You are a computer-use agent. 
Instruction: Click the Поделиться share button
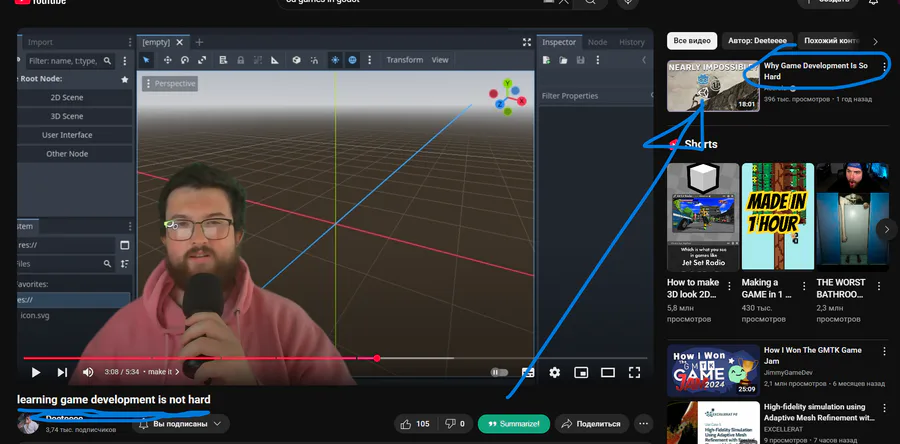pos(591,424)
